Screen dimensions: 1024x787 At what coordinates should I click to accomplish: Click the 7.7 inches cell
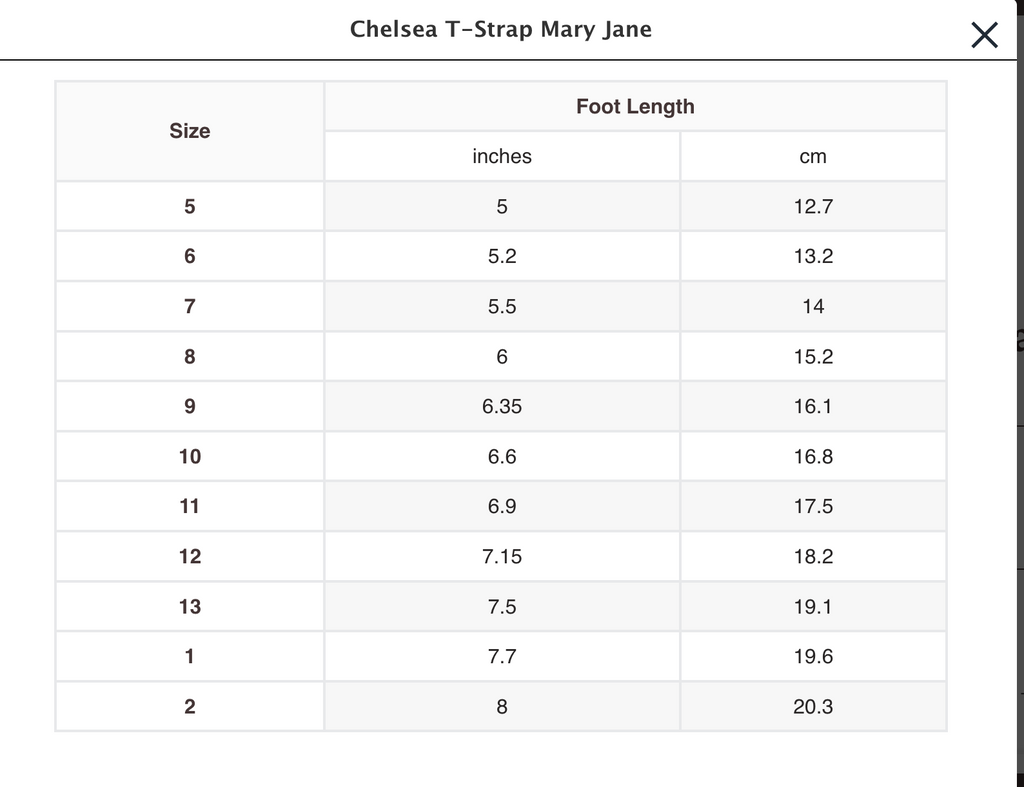click(x=502, y=657)
